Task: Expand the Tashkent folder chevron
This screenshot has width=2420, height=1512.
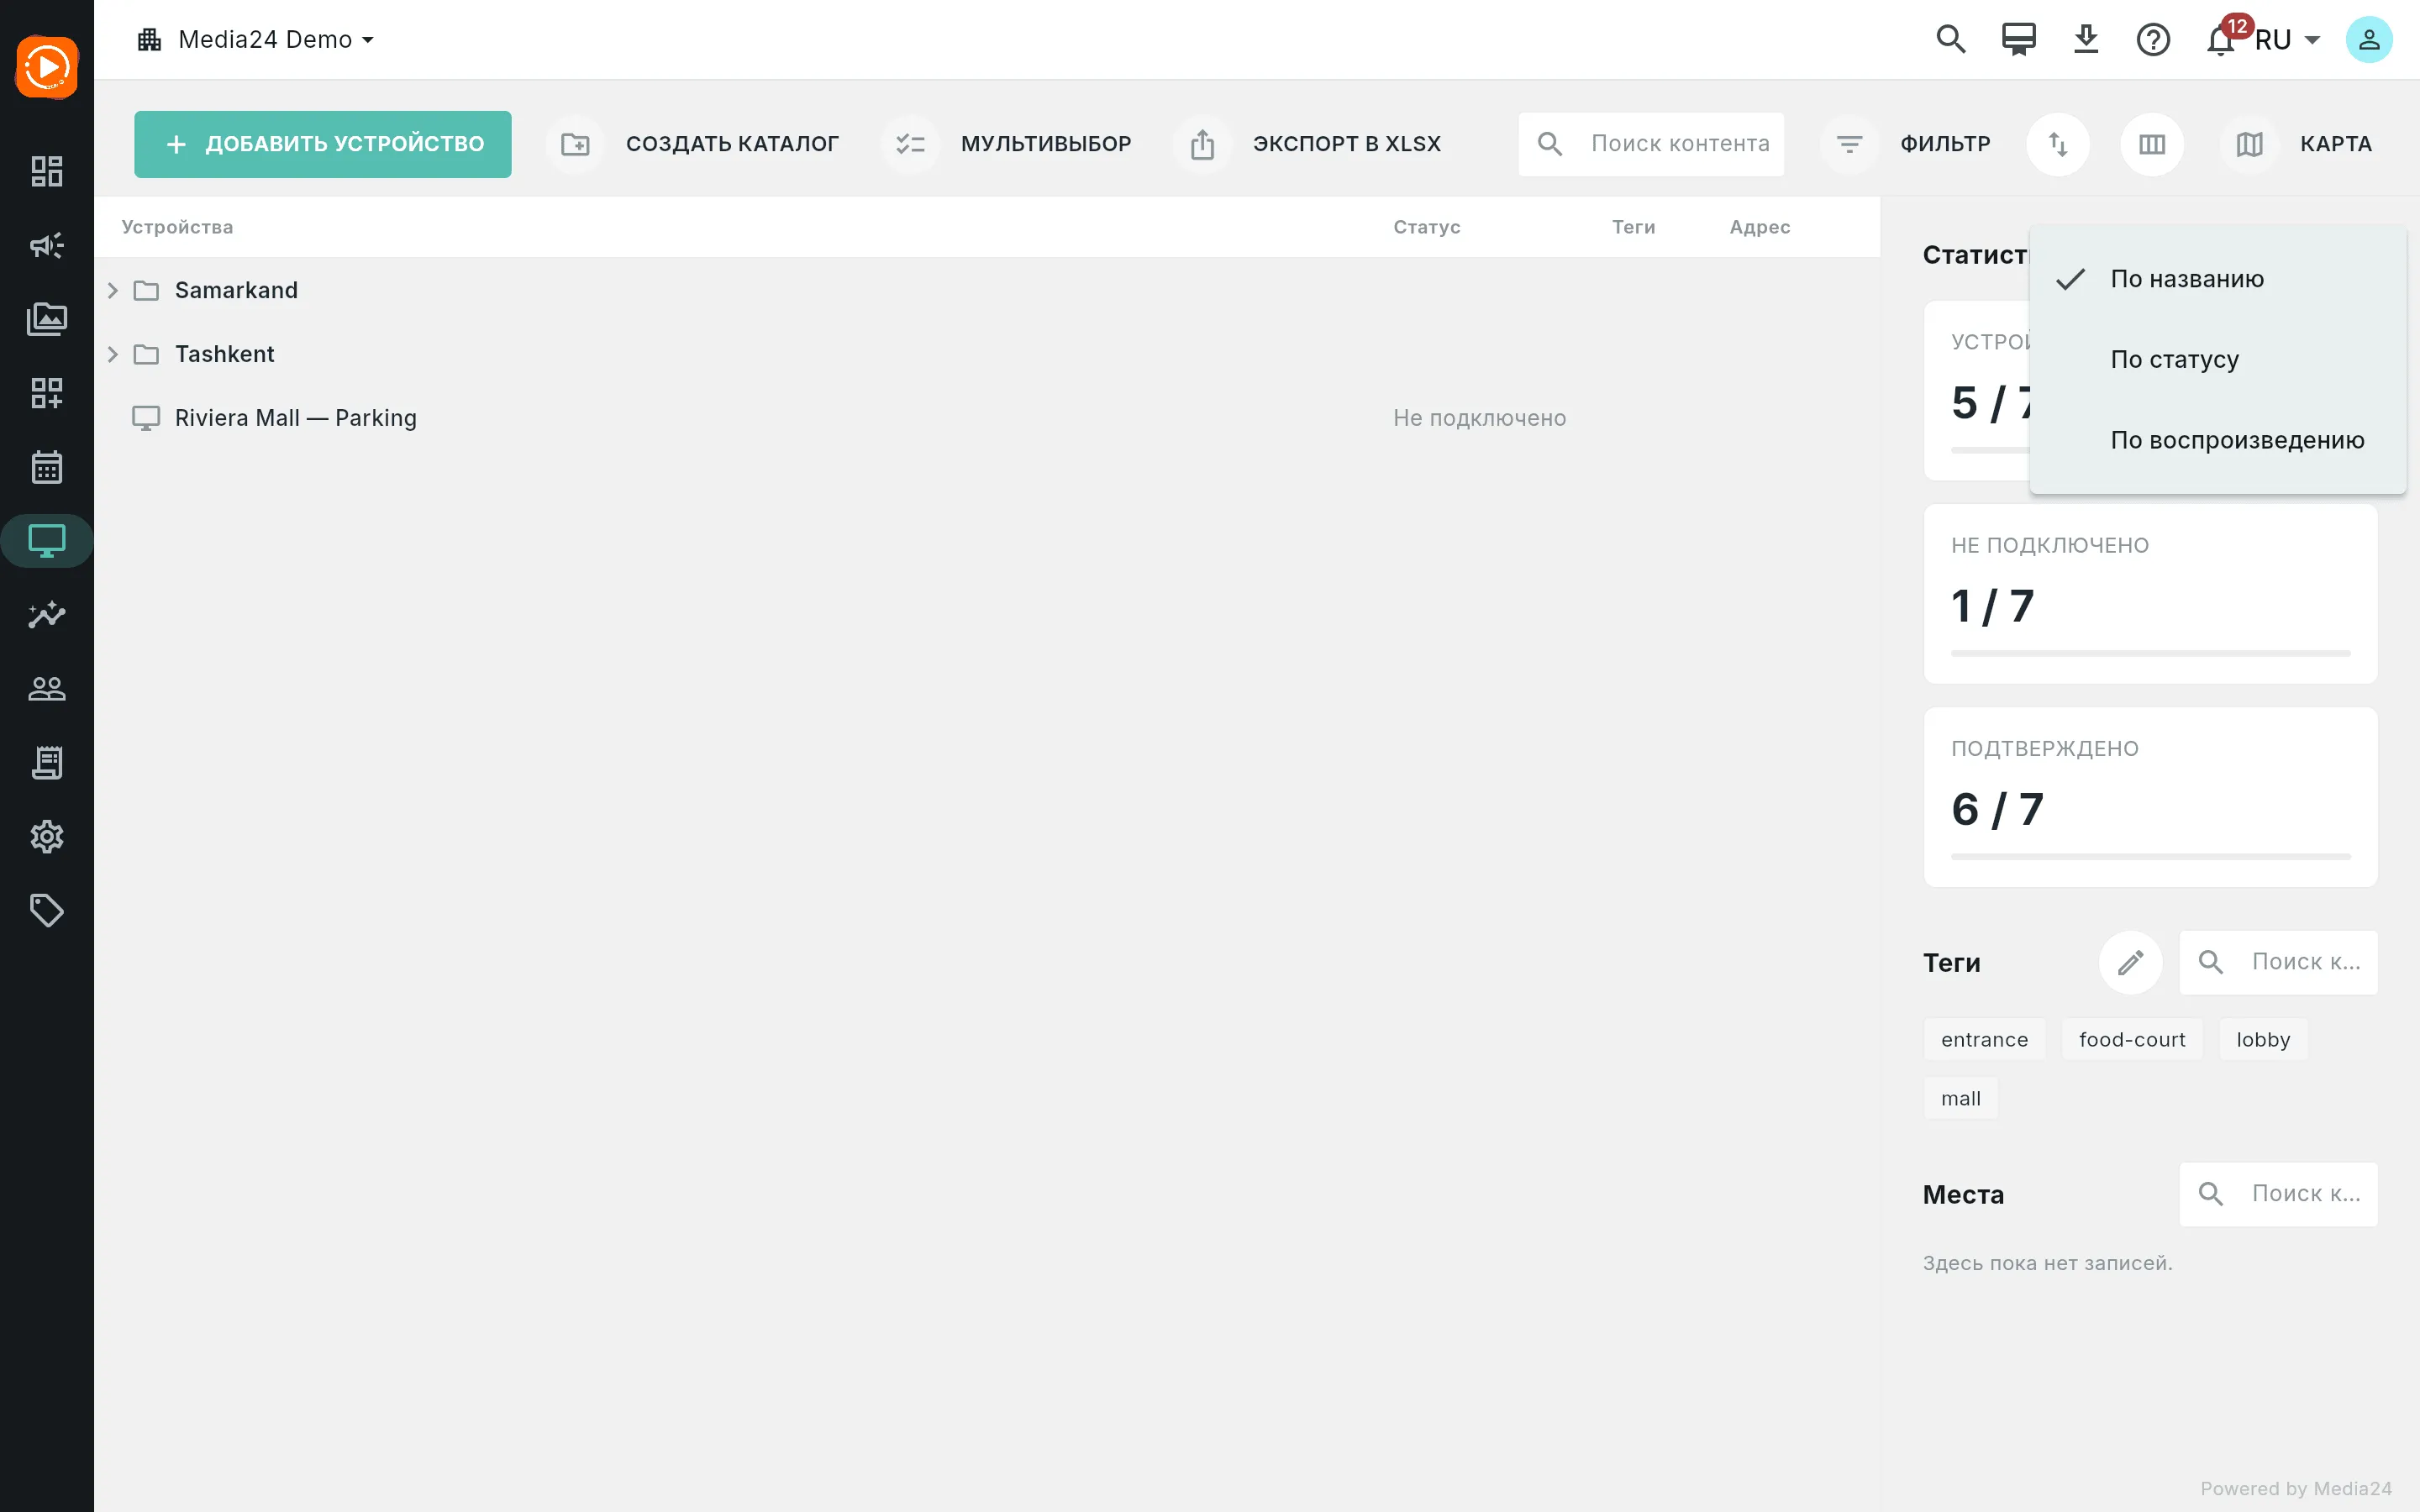Action: point(113,354)
